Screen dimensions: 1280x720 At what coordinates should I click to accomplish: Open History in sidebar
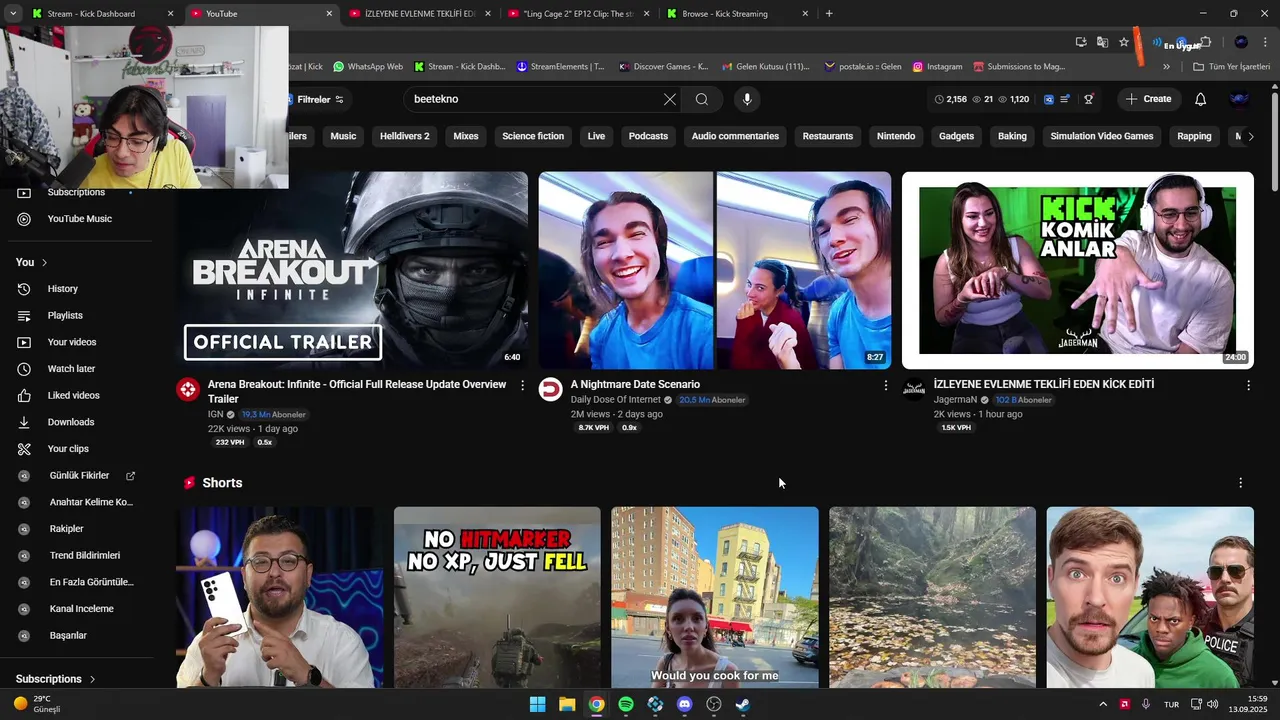tap(62, 289)
